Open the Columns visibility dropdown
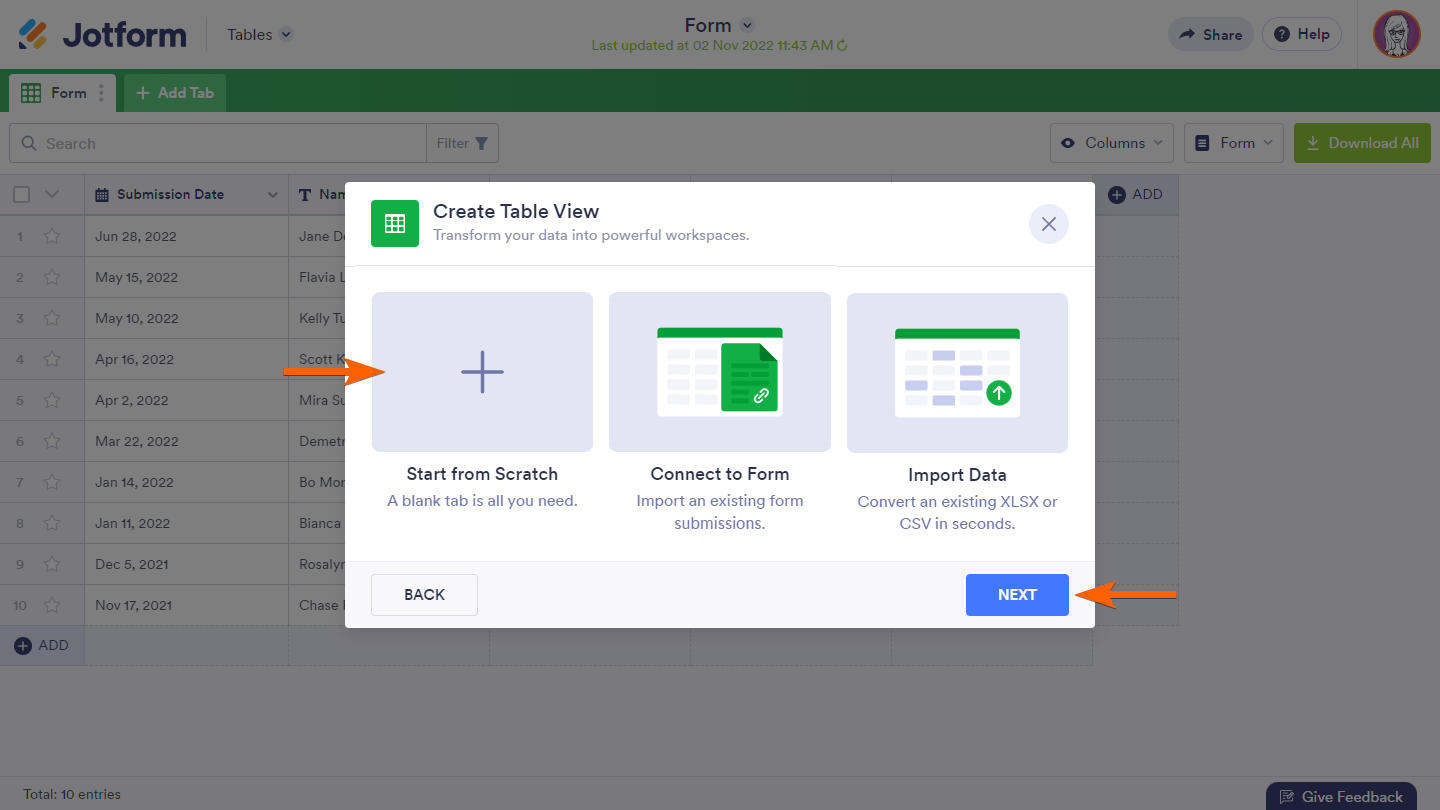 tap(1113, 143)
